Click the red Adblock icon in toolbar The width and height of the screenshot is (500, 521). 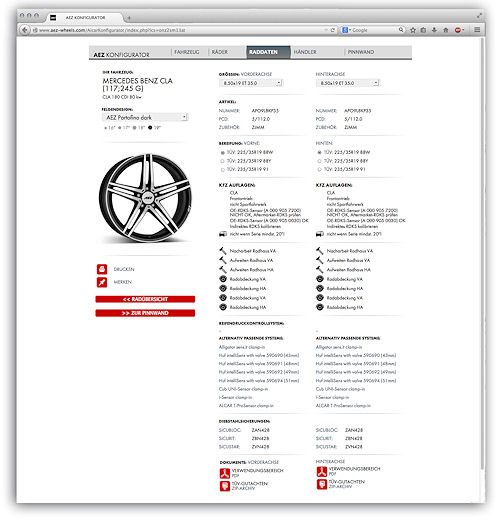tap(458, 30)
